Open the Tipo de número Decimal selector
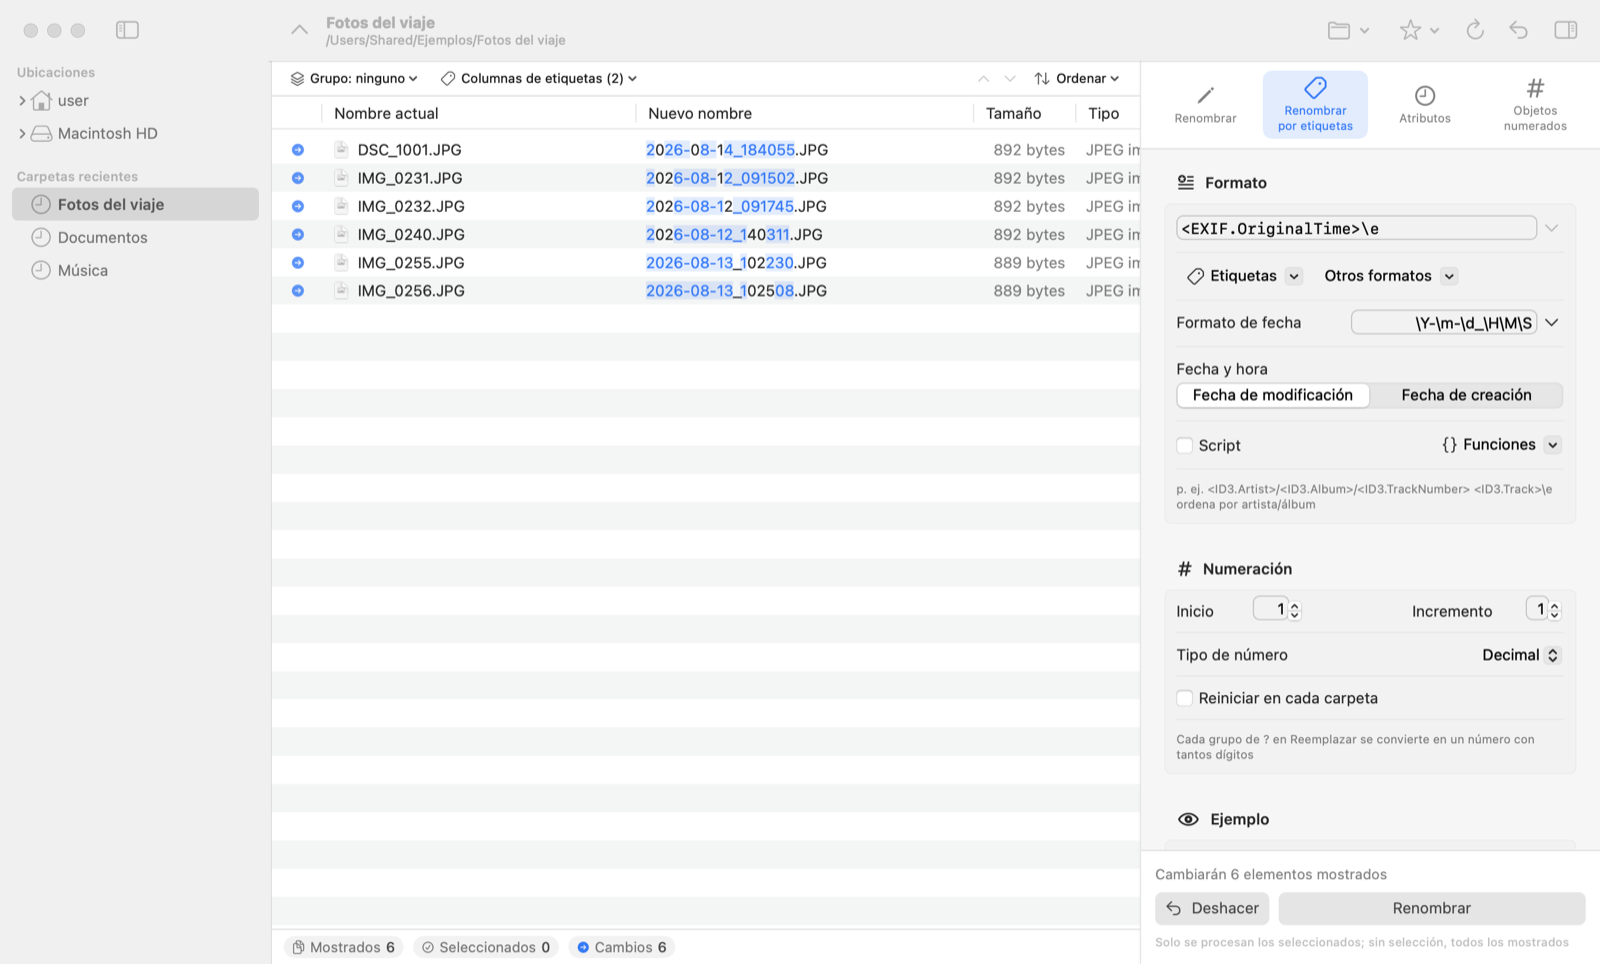This screenshot has width=1600, height=964. (x=1520, y=655)
